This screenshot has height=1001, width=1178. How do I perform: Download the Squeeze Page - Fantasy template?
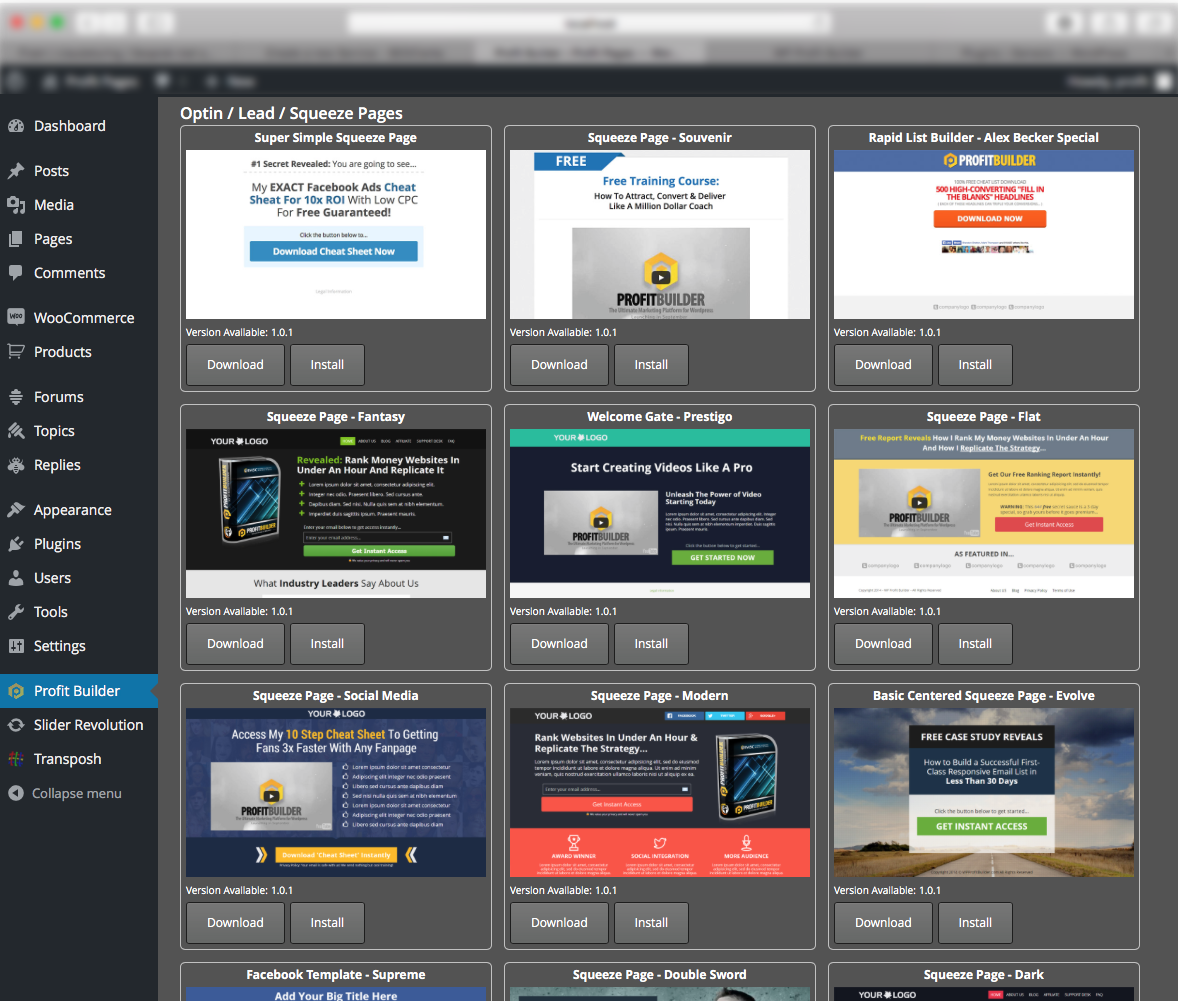[235, 644]
